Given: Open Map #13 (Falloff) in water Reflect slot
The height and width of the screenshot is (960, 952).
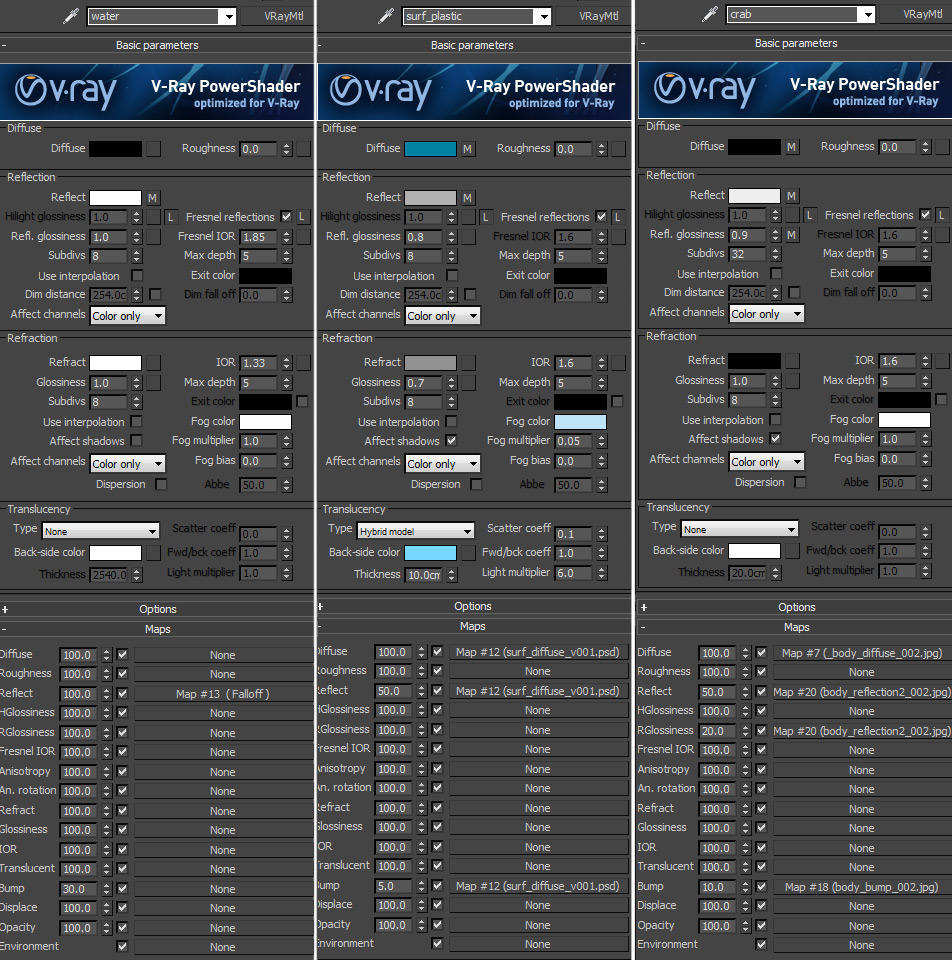Looking at the screenshot, I should pyautogui.click(x=223, y=694).
